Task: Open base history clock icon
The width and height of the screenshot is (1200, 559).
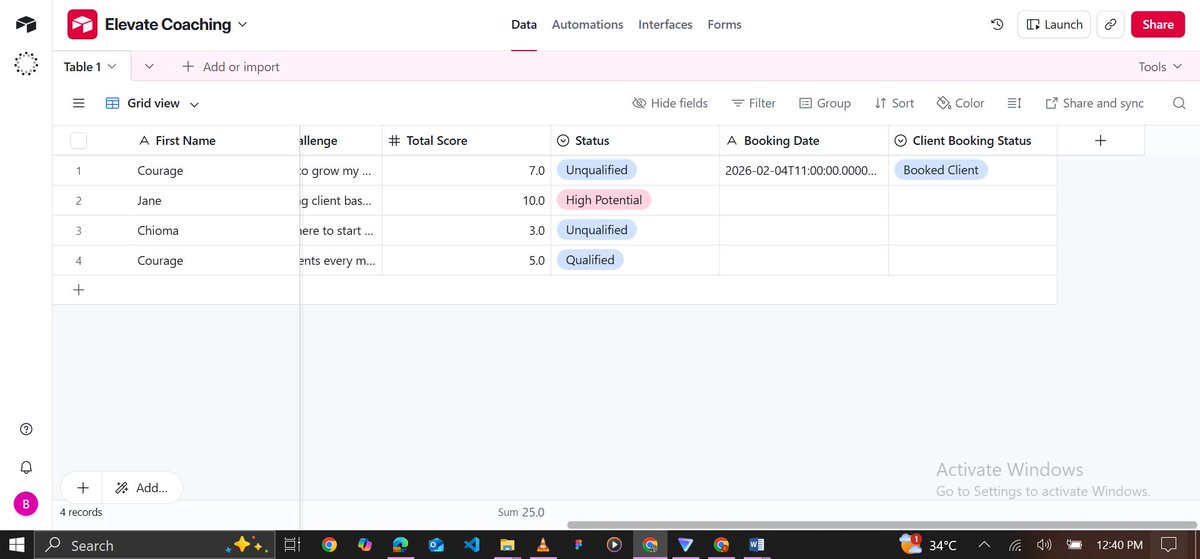Action: [x=997, y=24]
